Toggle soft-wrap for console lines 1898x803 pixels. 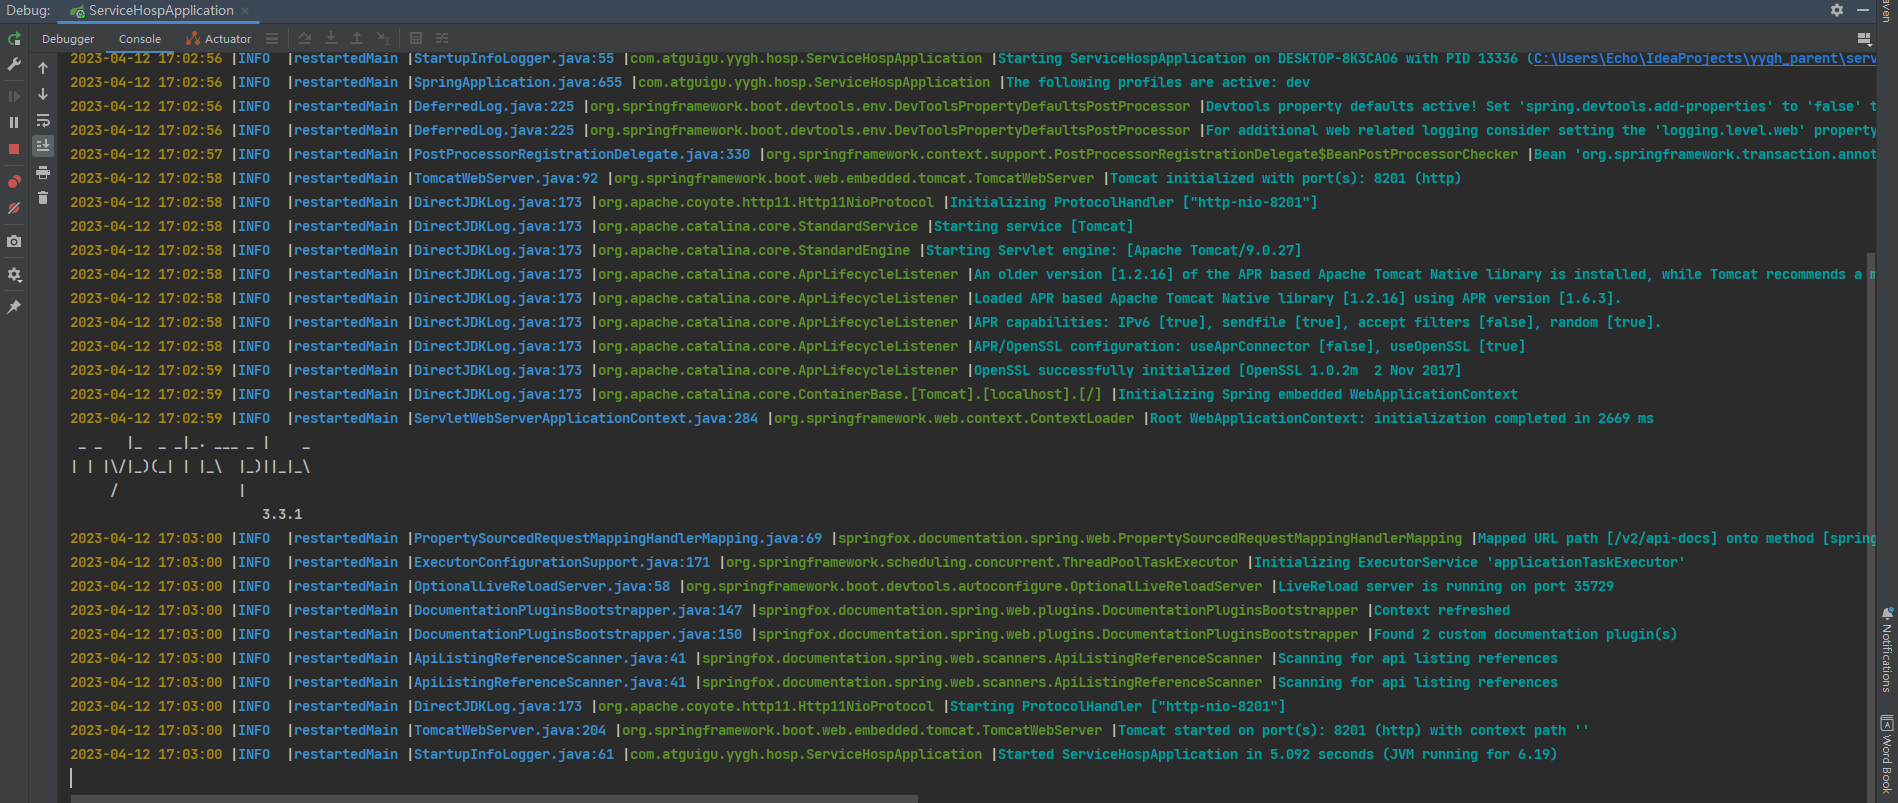(43, 121)
